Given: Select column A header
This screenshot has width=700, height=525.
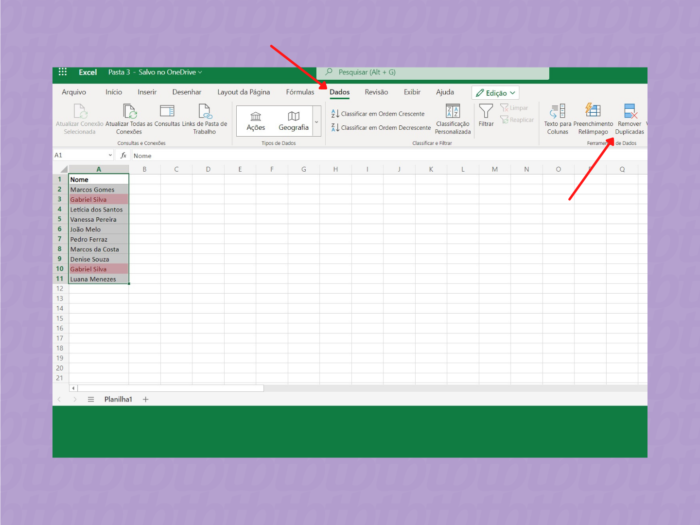Looking at the screenshot, I should click(x=99, y=169).
